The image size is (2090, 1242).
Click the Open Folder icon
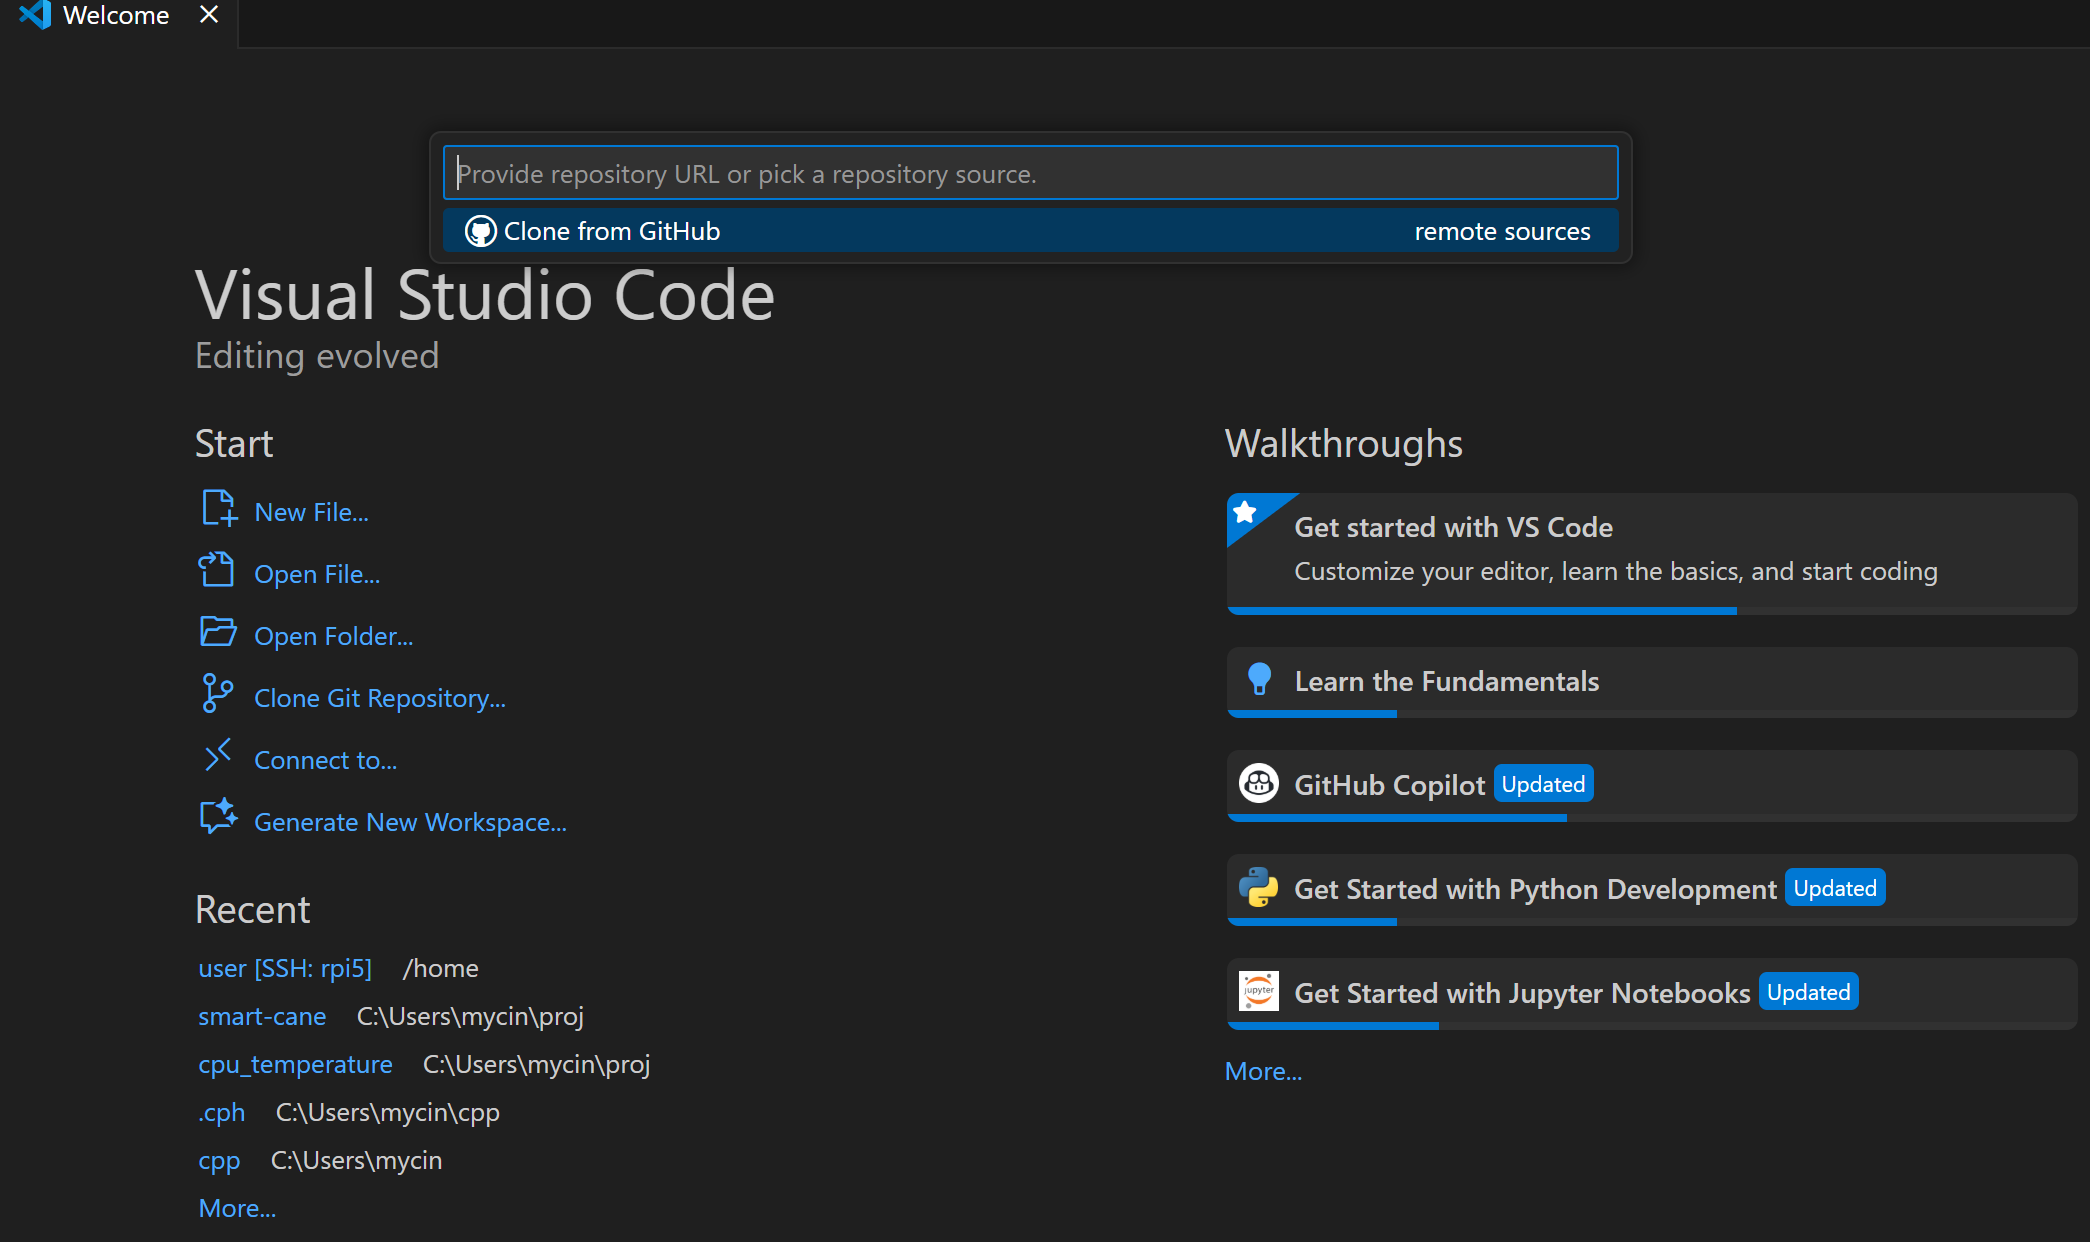point(217,632)
